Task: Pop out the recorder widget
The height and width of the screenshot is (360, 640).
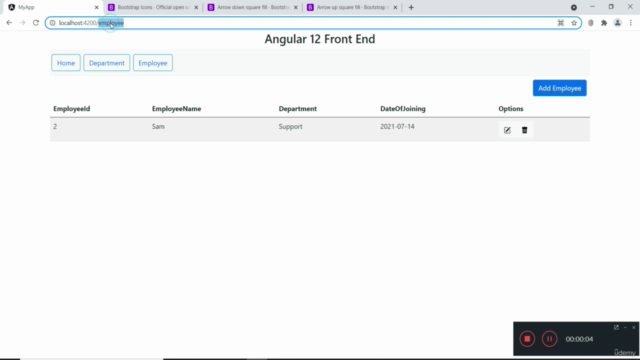Action: point(616,327)
